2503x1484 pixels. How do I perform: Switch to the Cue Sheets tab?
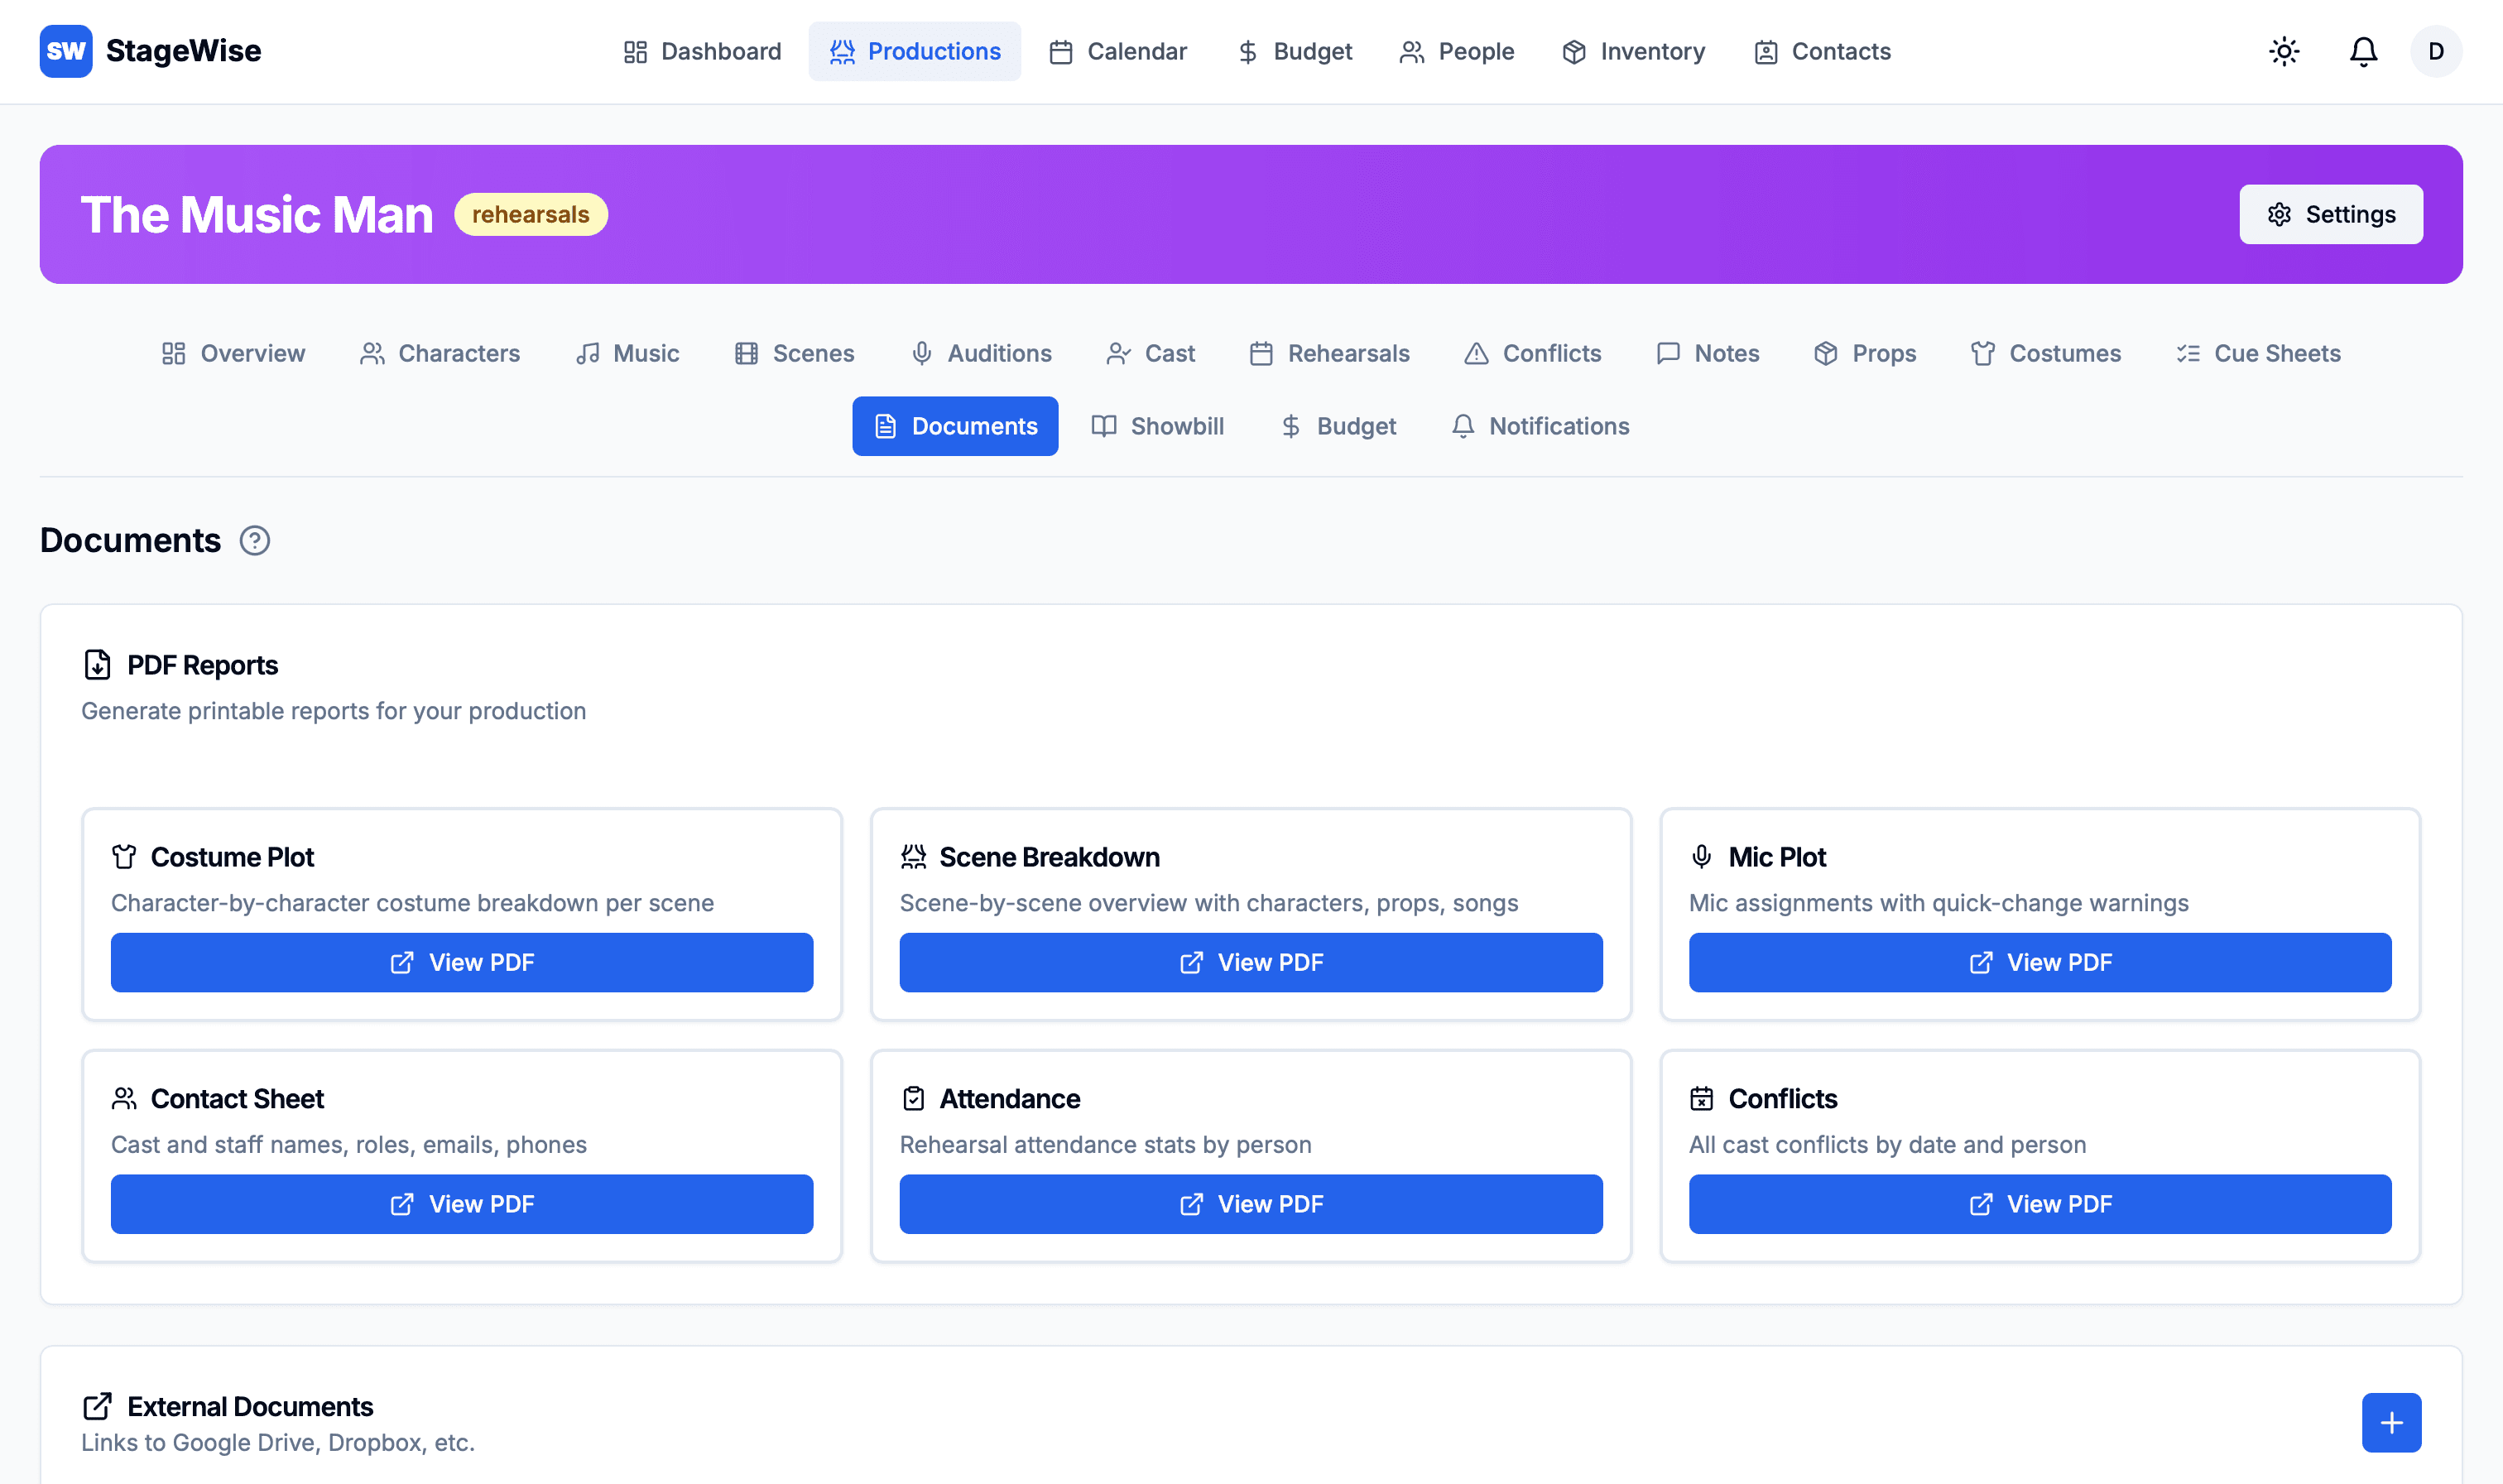(2258, 353)
